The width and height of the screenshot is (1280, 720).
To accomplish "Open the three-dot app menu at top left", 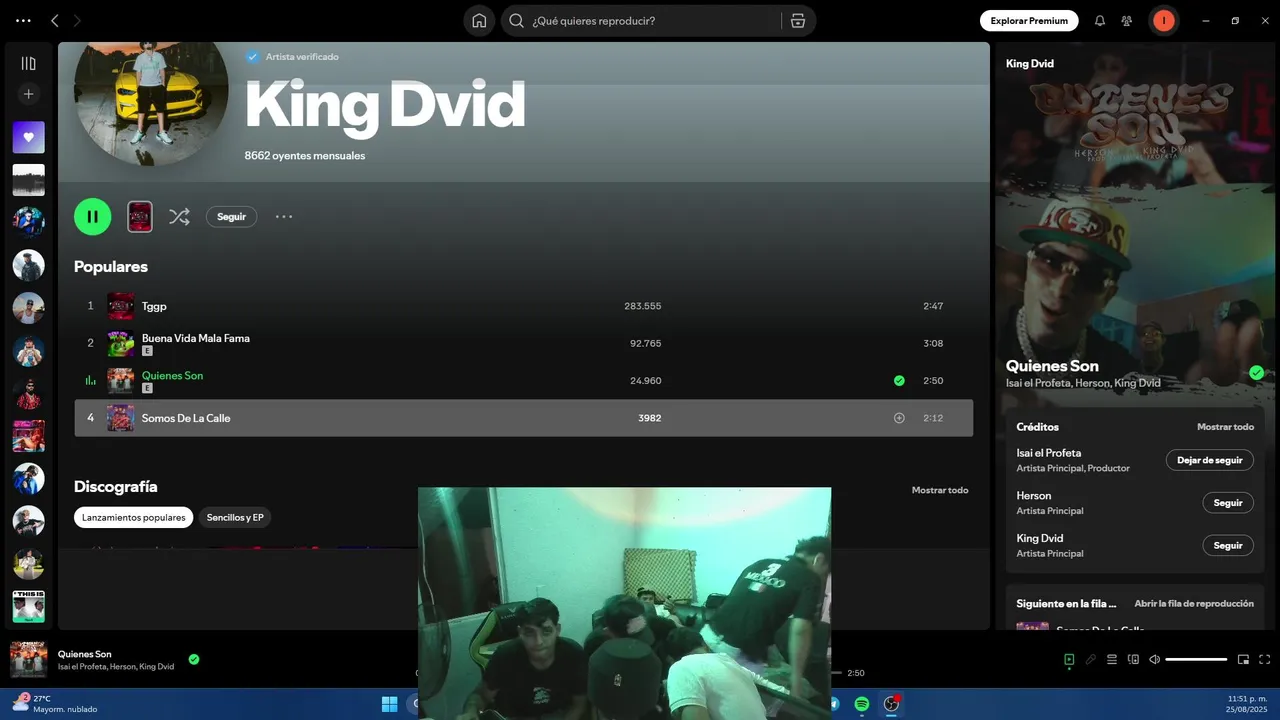I will pyautogui.click(x=23, y=20).
